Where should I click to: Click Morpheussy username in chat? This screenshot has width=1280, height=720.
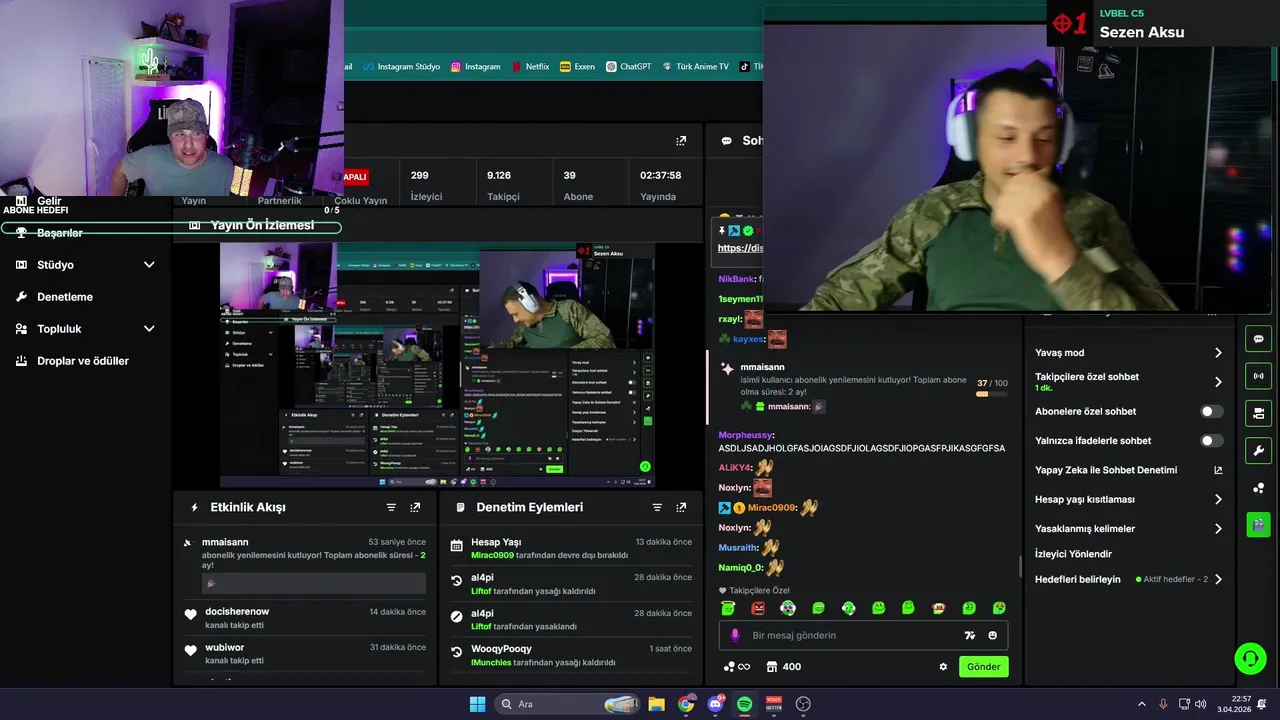click(x=745, y=435)
